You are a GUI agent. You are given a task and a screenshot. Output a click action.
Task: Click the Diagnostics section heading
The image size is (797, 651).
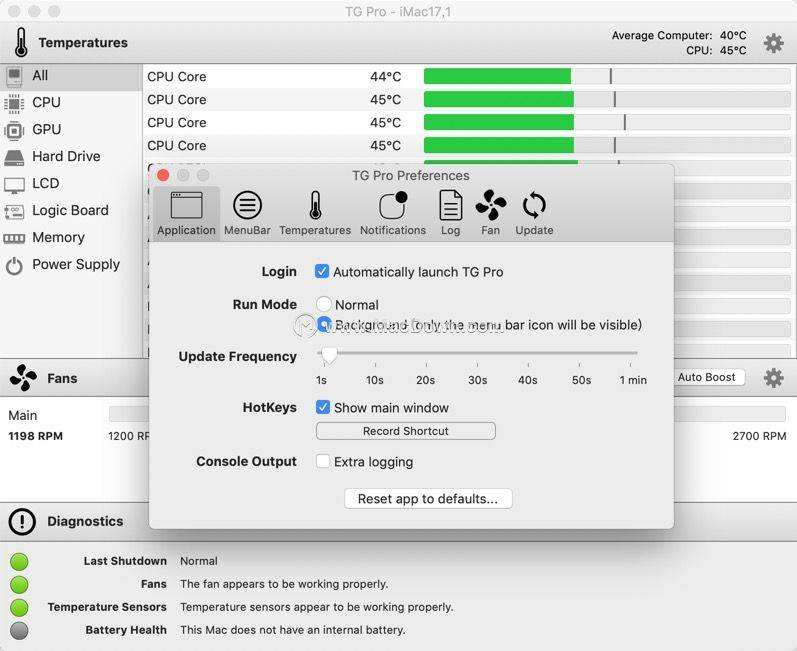[x=85, y=521]
